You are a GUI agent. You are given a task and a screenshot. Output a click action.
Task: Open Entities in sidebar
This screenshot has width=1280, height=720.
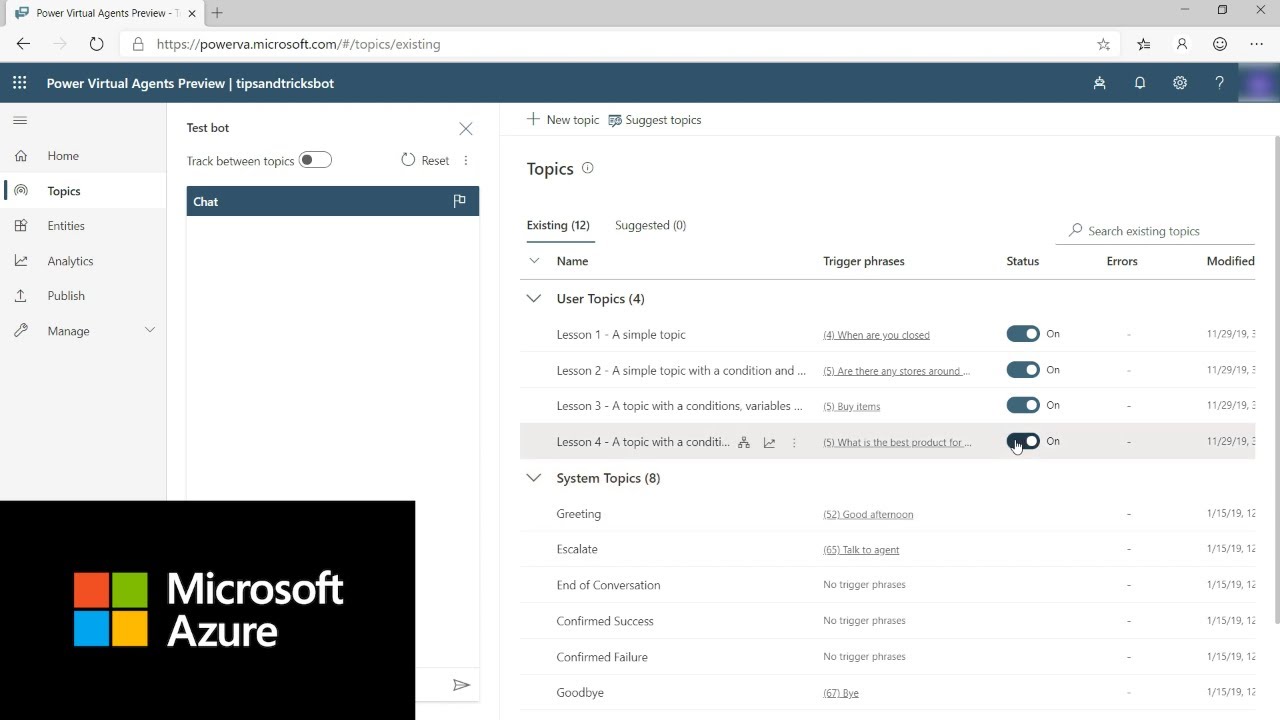pyautogui.click(x=66, y=226)
